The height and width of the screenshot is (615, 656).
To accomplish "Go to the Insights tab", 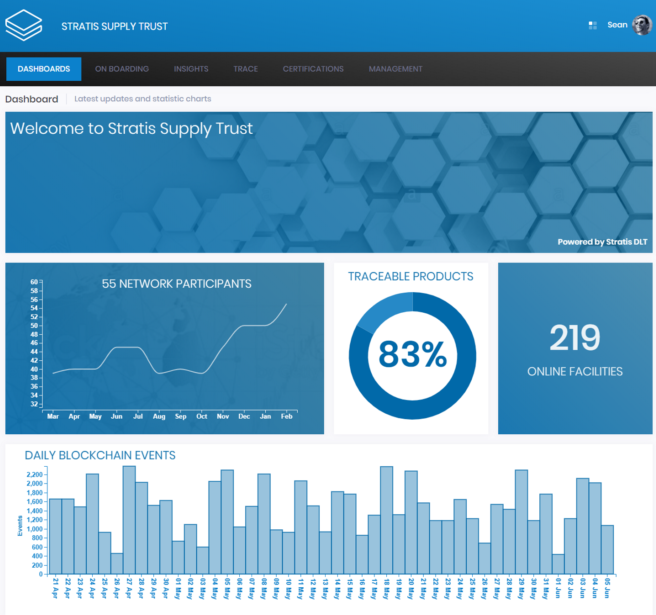I will click(x=191, y=69).
